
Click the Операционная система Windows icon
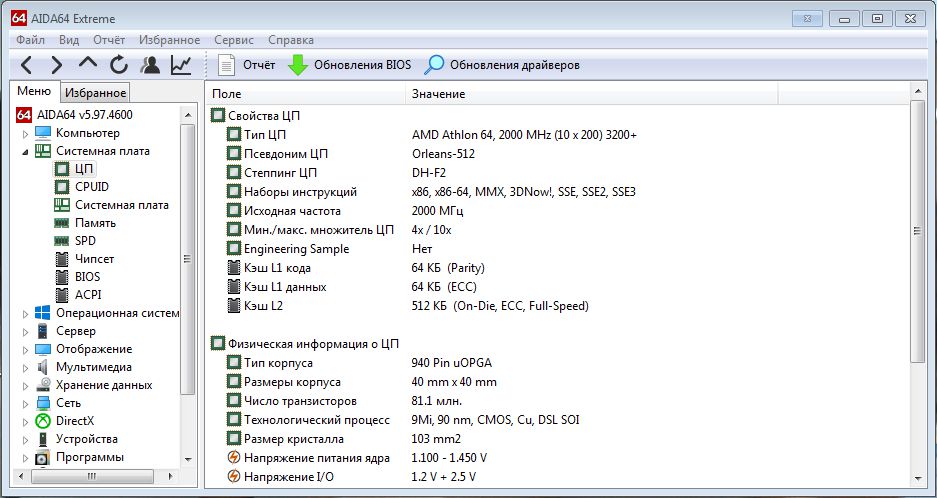[x=43, y=313]
